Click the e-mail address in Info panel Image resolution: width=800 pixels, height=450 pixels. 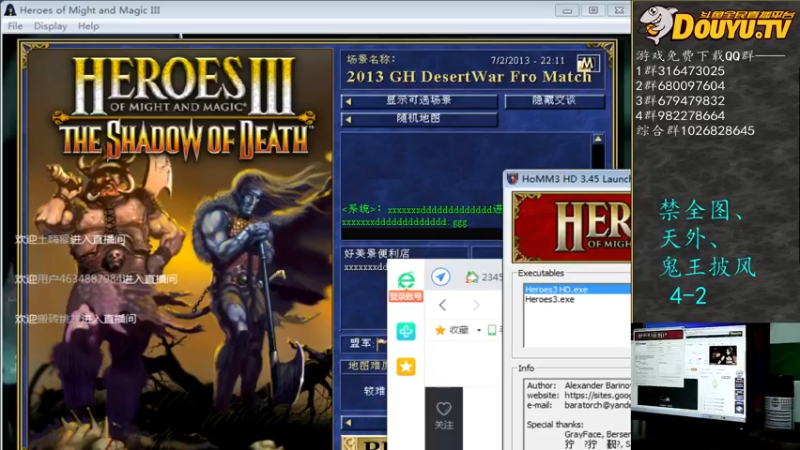pos(597,405)
